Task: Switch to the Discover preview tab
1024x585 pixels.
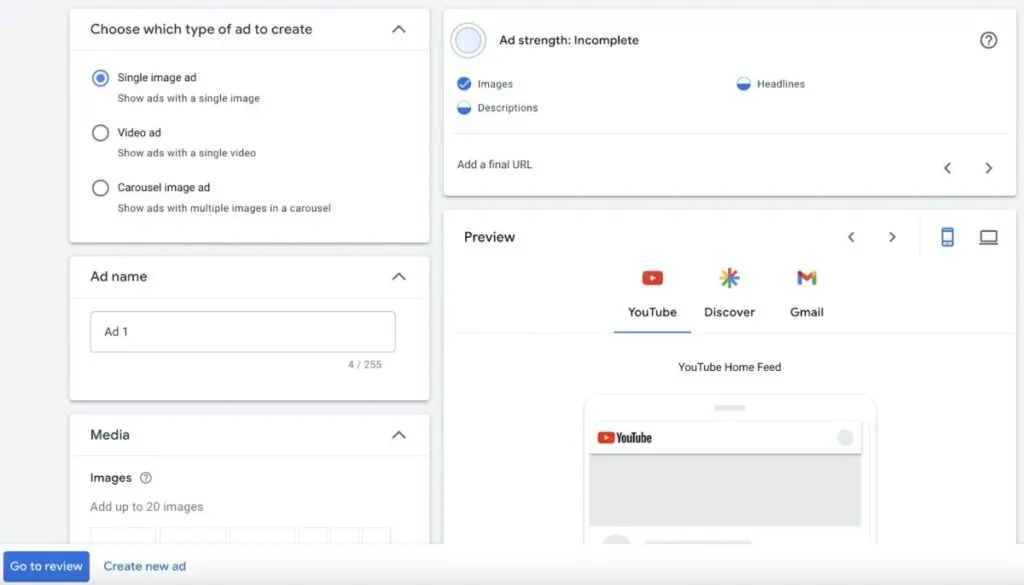Action: coord(729,293)
